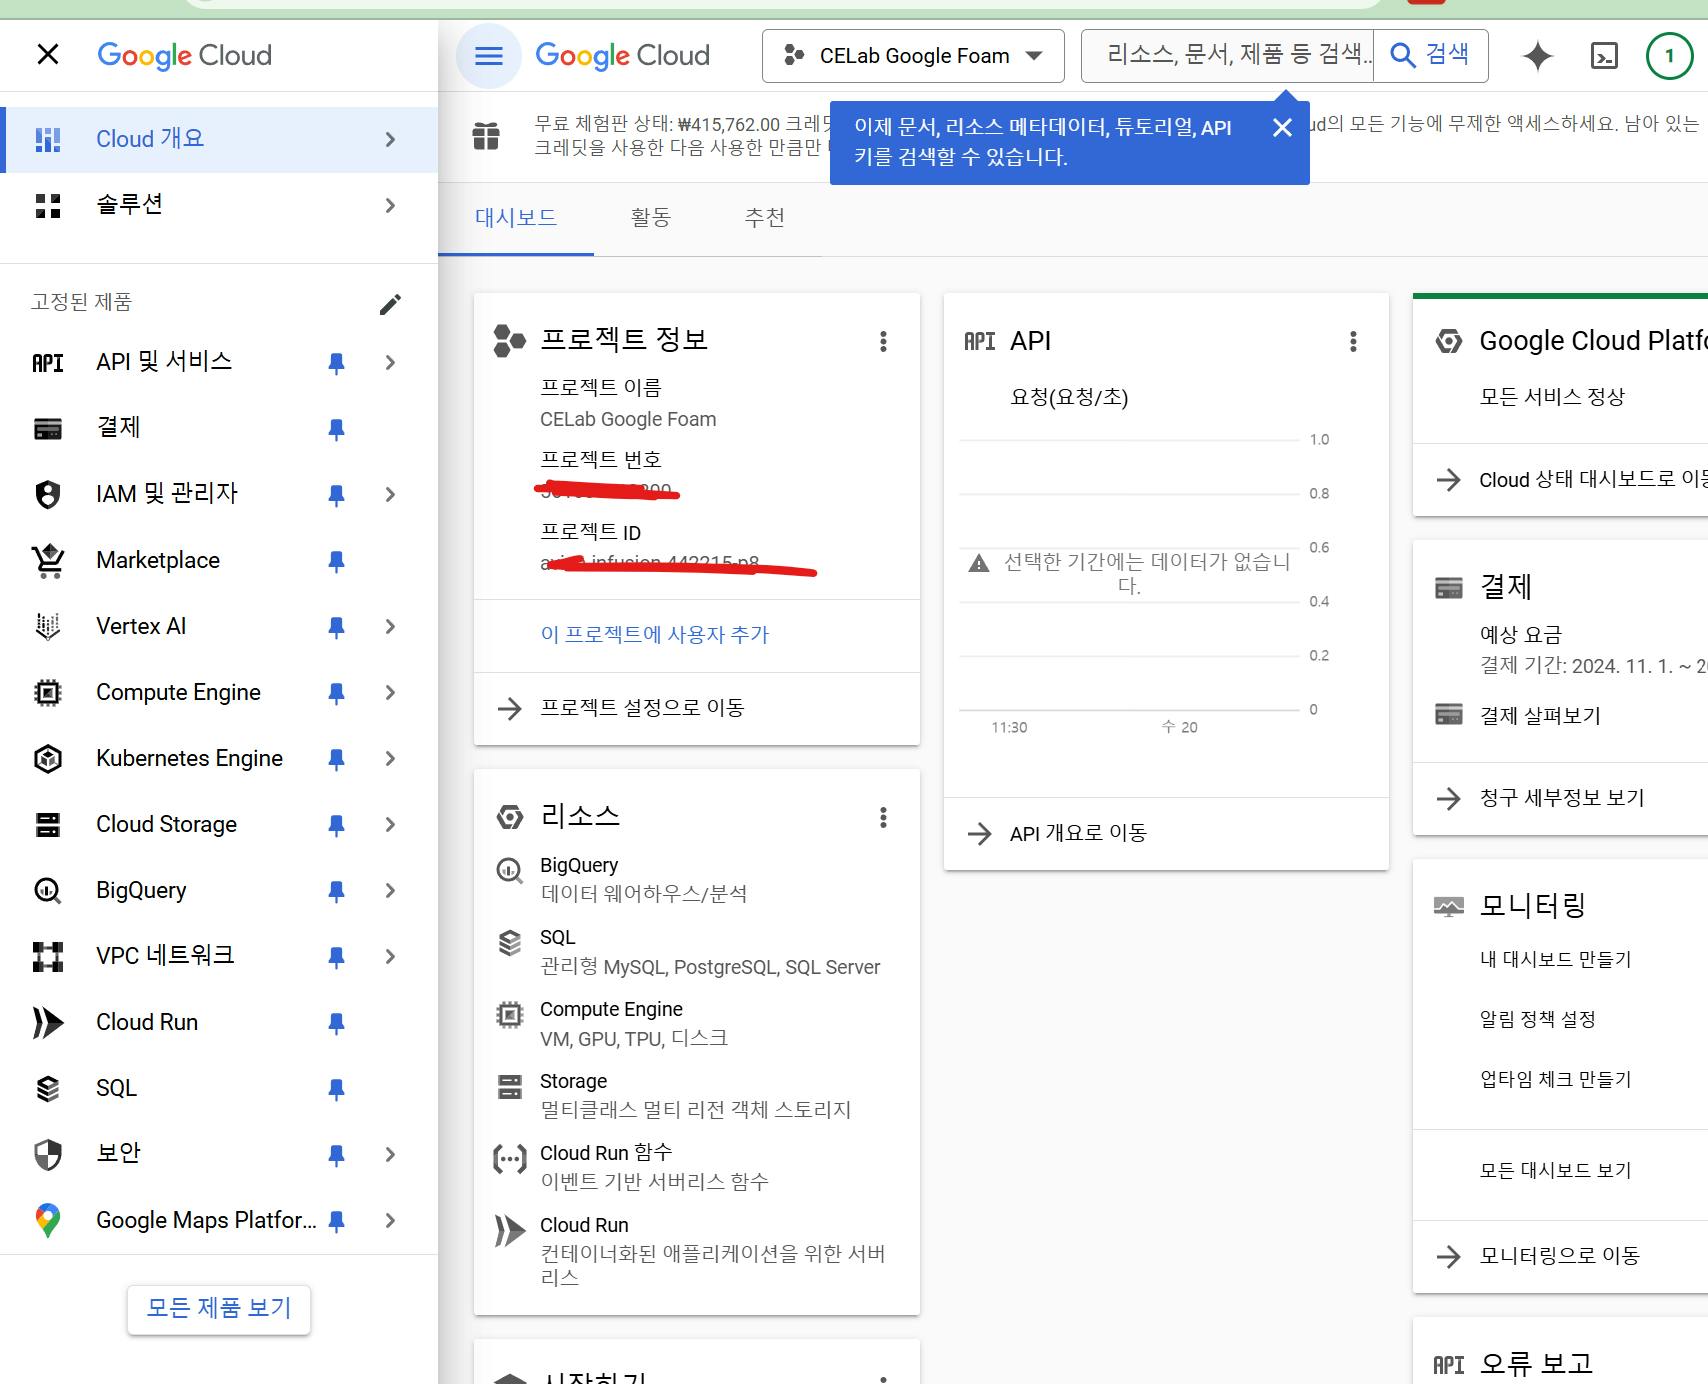This screenshot has height=1384, width=1708.
Task: Click the BigQuery icon in sidebar
Action: click(x=48, y=891)
